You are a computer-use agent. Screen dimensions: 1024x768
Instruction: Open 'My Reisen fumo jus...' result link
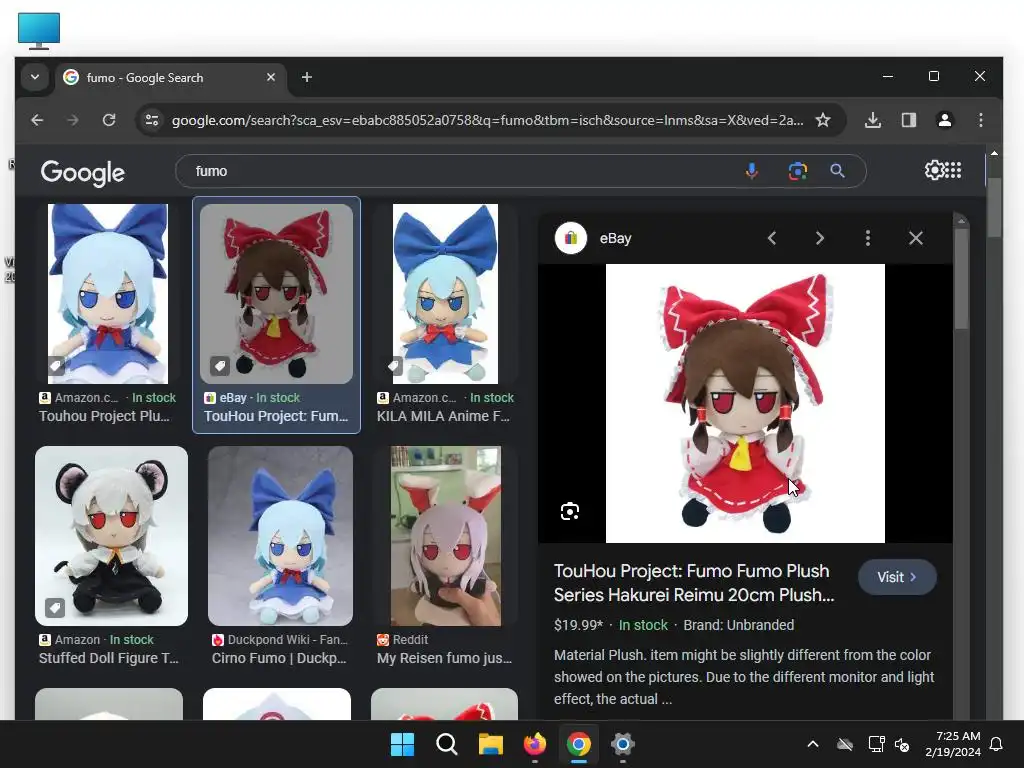point(445,658)
